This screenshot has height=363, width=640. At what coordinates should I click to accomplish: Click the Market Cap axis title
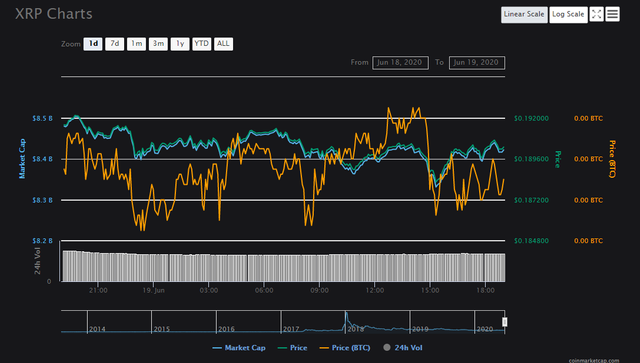tap(22, 158)
